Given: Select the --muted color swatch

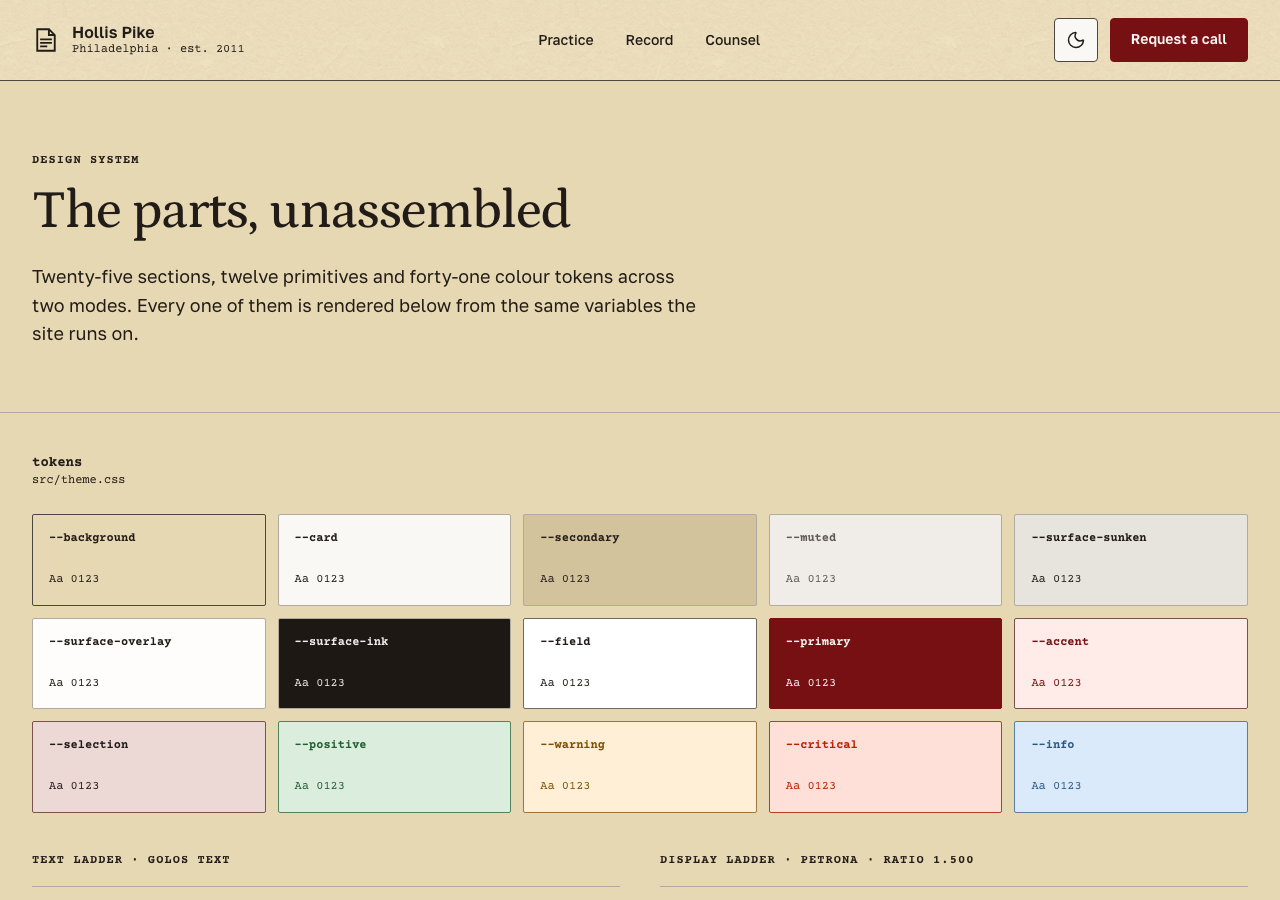Looking at the screenshot, I should [885, 560].
